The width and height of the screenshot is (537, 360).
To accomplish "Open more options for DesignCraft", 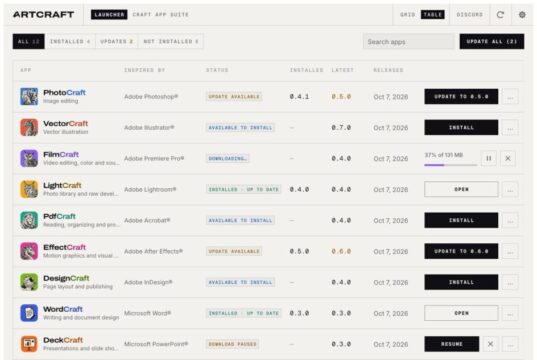I will pyautogui.click(x=510, y=282).
